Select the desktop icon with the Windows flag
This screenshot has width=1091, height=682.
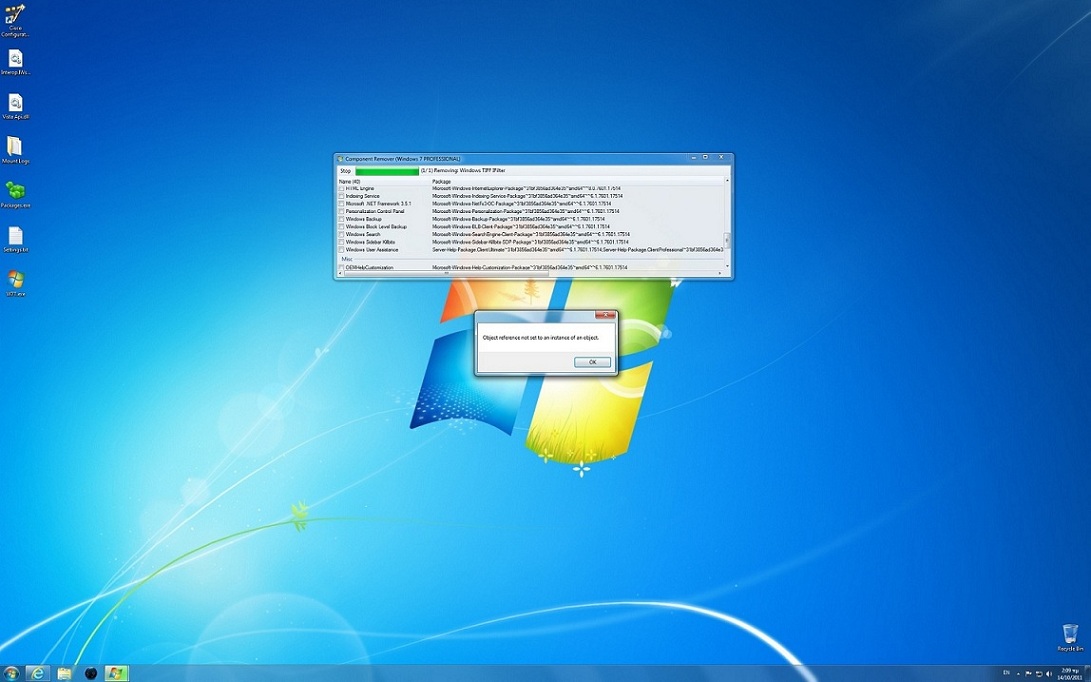(15, 284)
